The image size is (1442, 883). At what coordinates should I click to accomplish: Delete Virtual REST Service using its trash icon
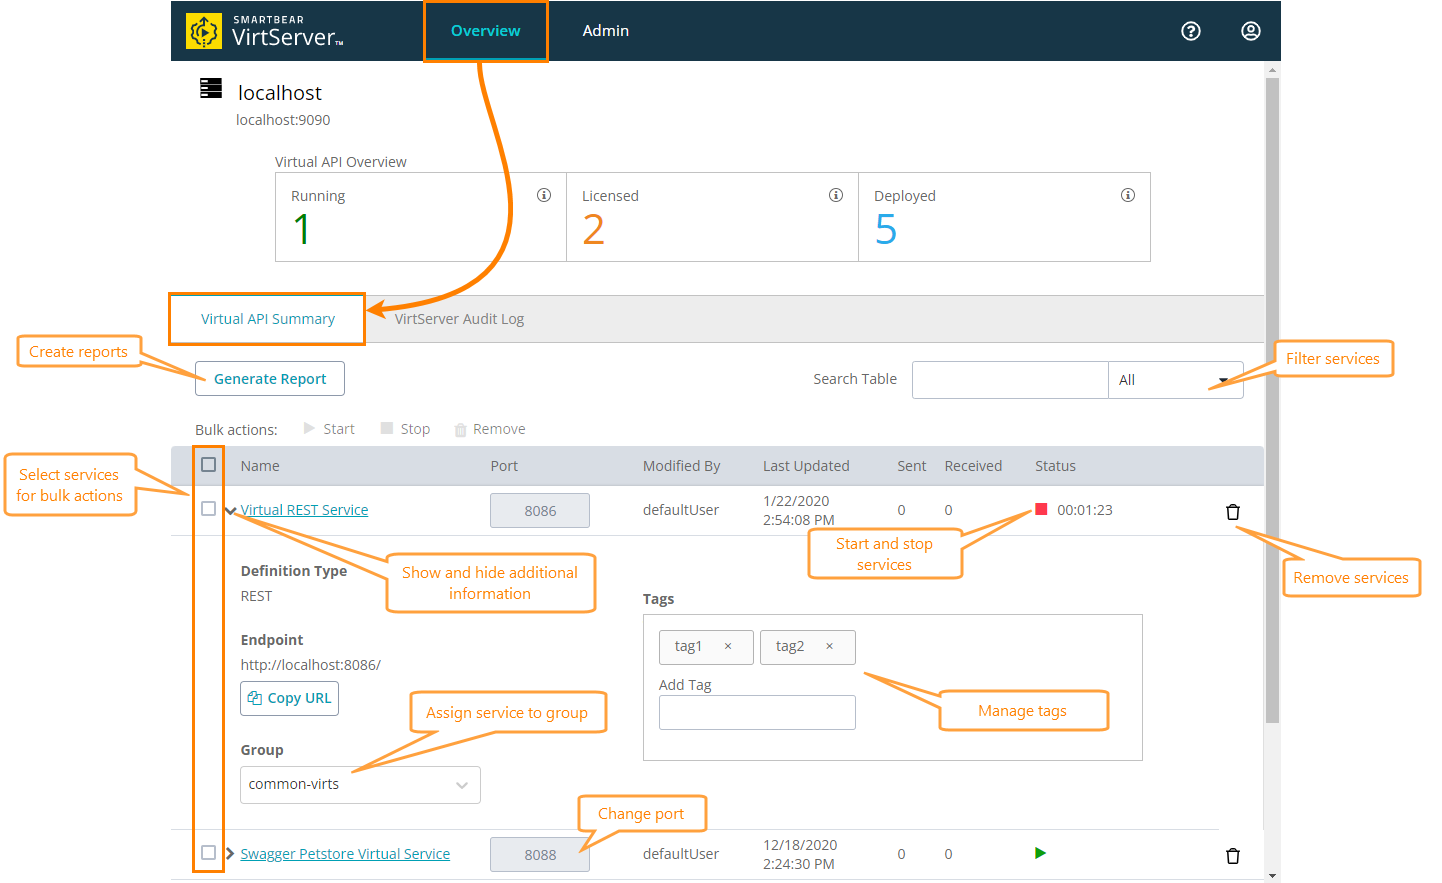click(x=1233, y=511)
